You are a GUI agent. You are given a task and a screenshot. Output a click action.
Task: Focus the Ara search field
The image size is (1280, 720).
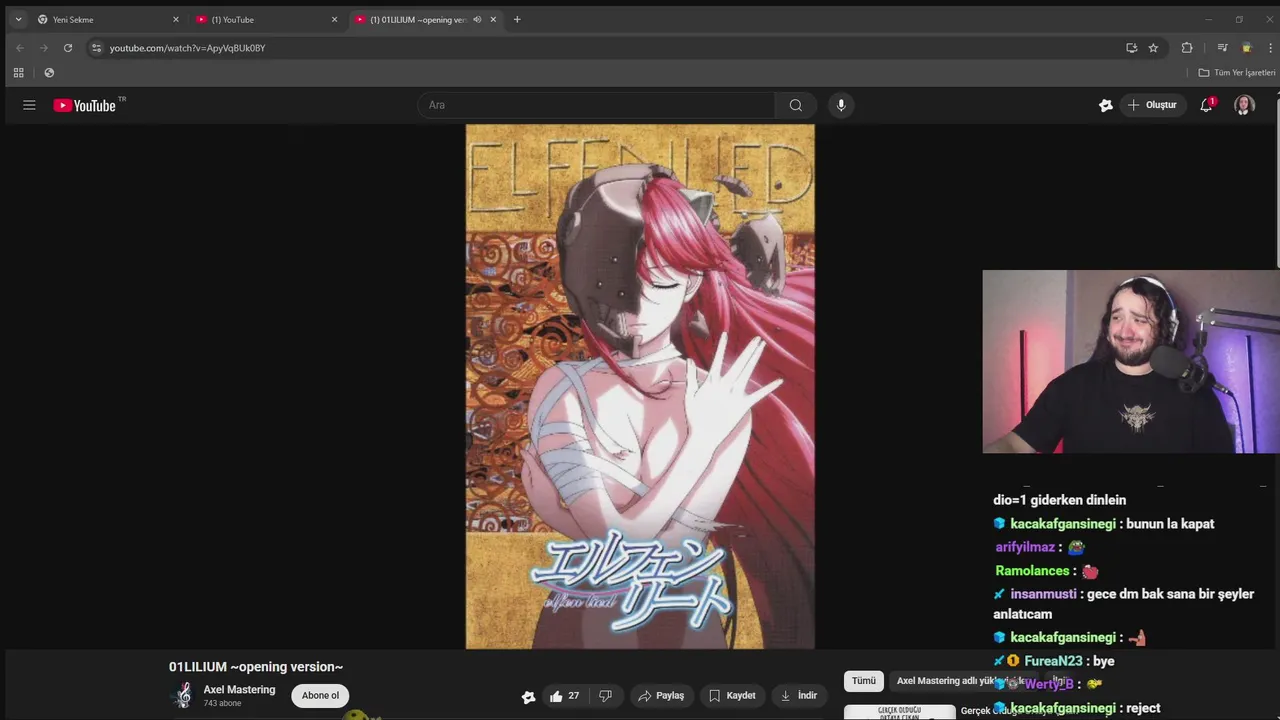pos(598,105)
